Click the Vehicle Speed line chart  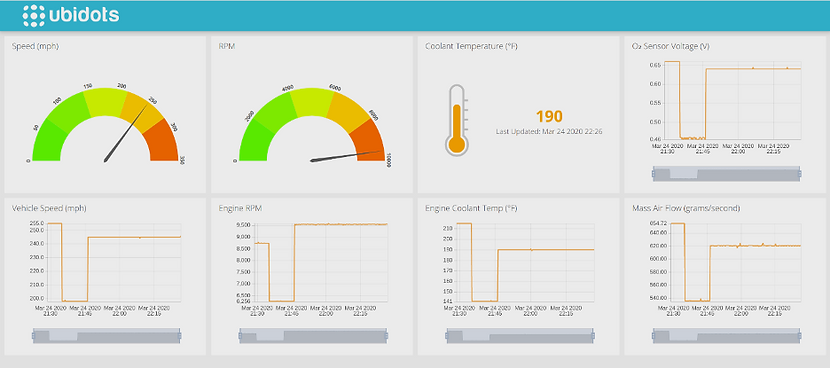(114, 262)
